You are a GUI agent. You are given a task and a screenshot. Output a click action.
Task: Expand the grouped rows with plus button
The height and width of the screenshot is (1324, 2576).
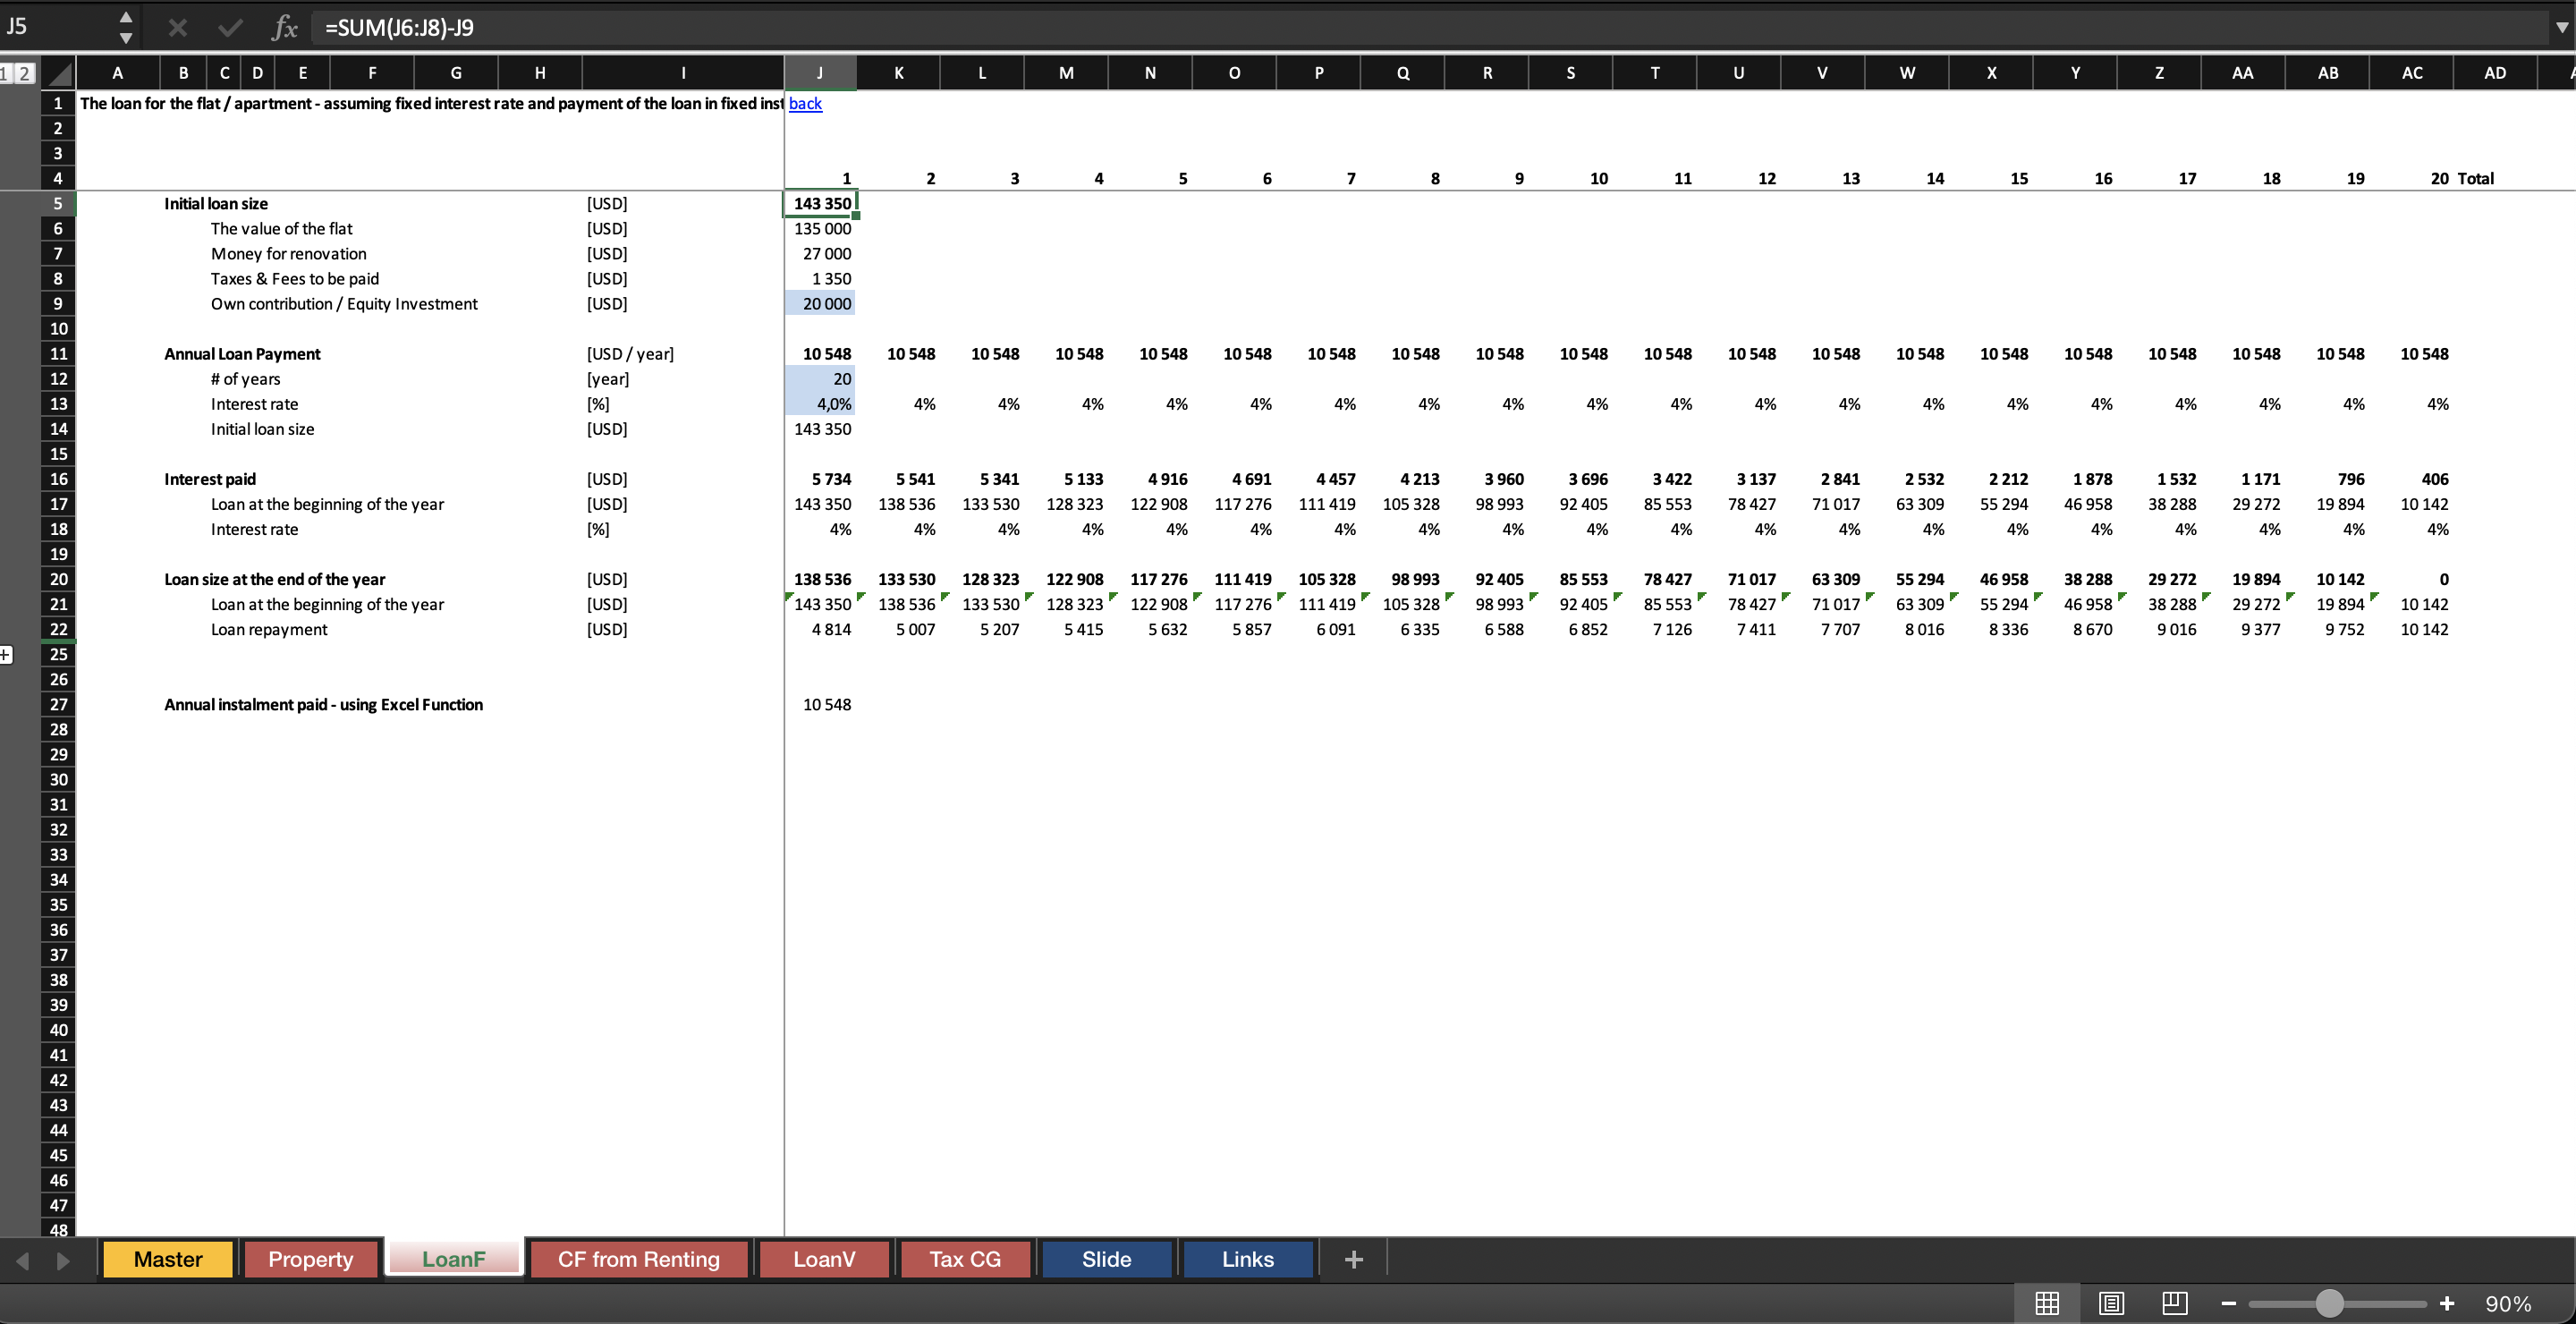pos(5,655)
